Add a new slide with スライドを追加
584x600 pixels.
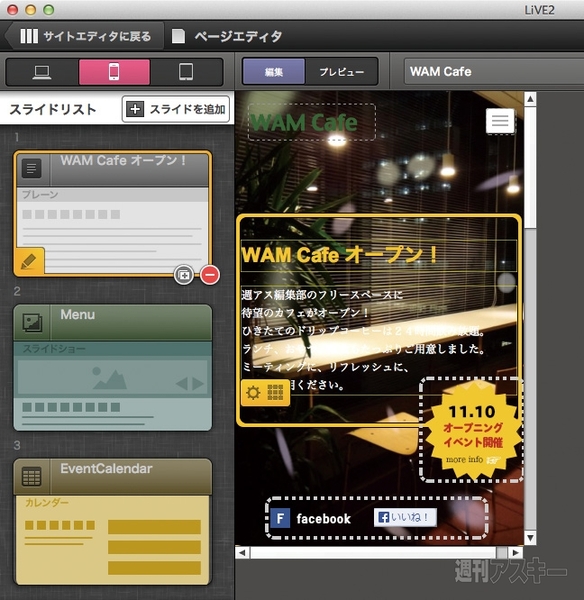point(176,109)
